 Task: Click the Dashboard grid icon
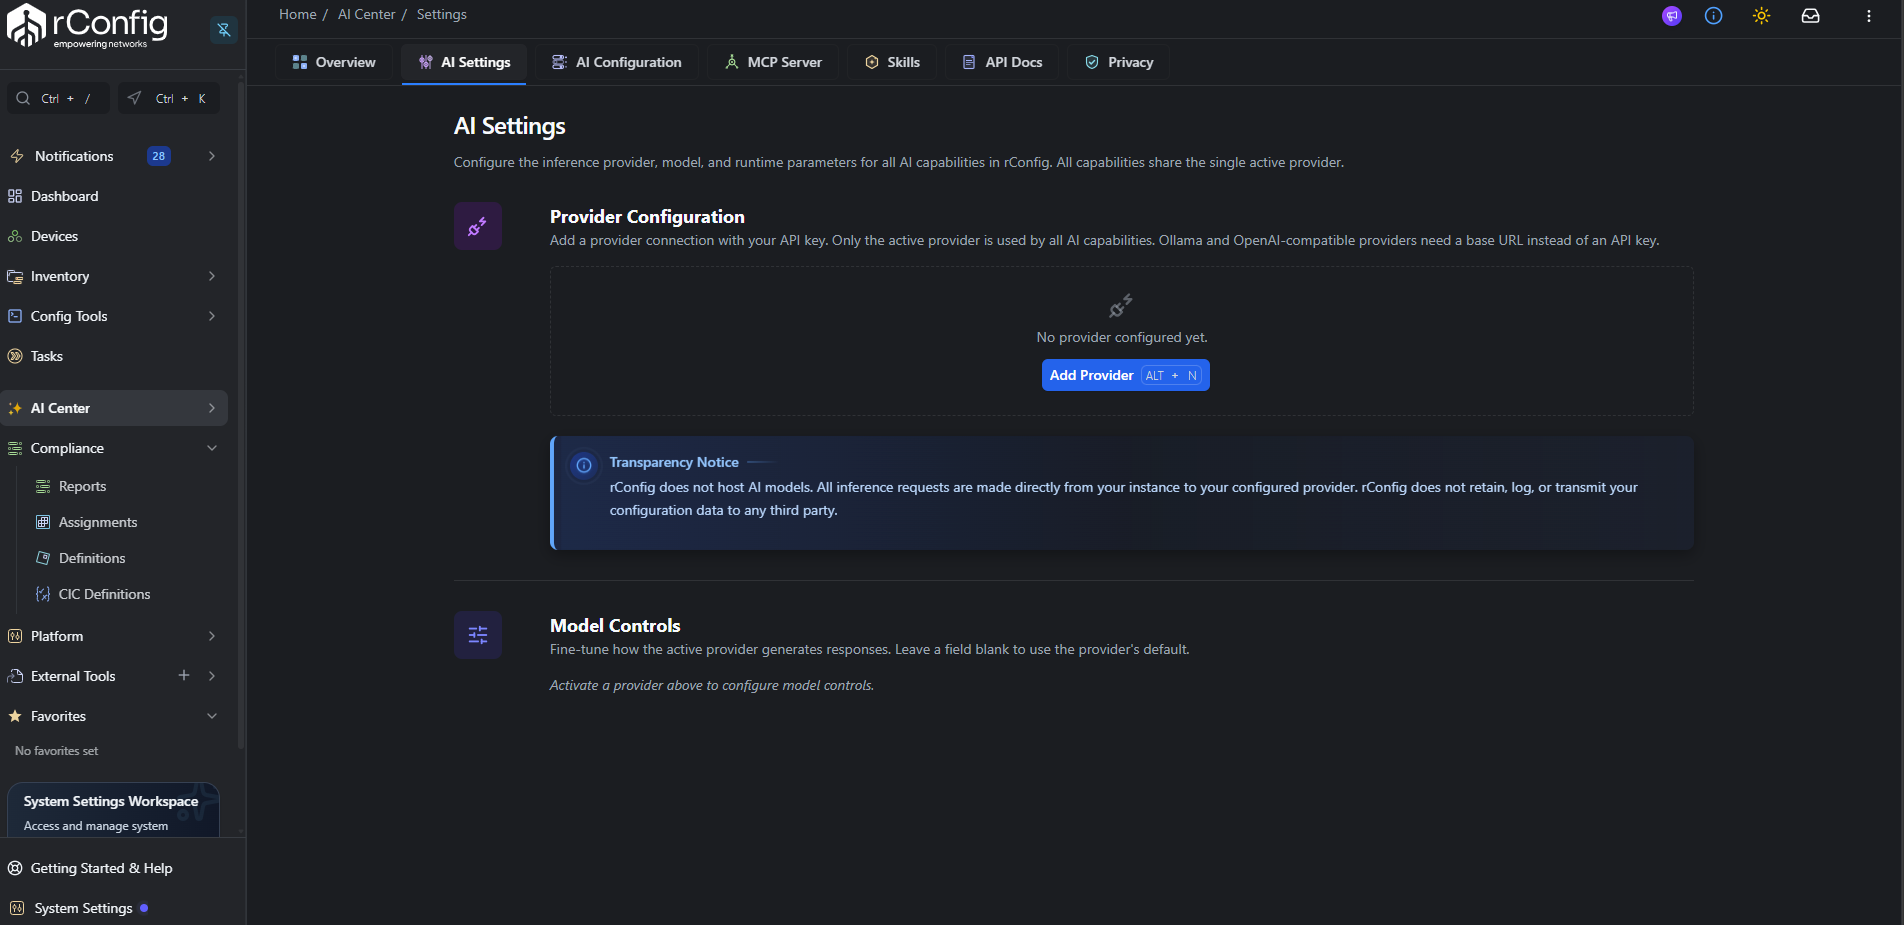click(x=15, y=196)
